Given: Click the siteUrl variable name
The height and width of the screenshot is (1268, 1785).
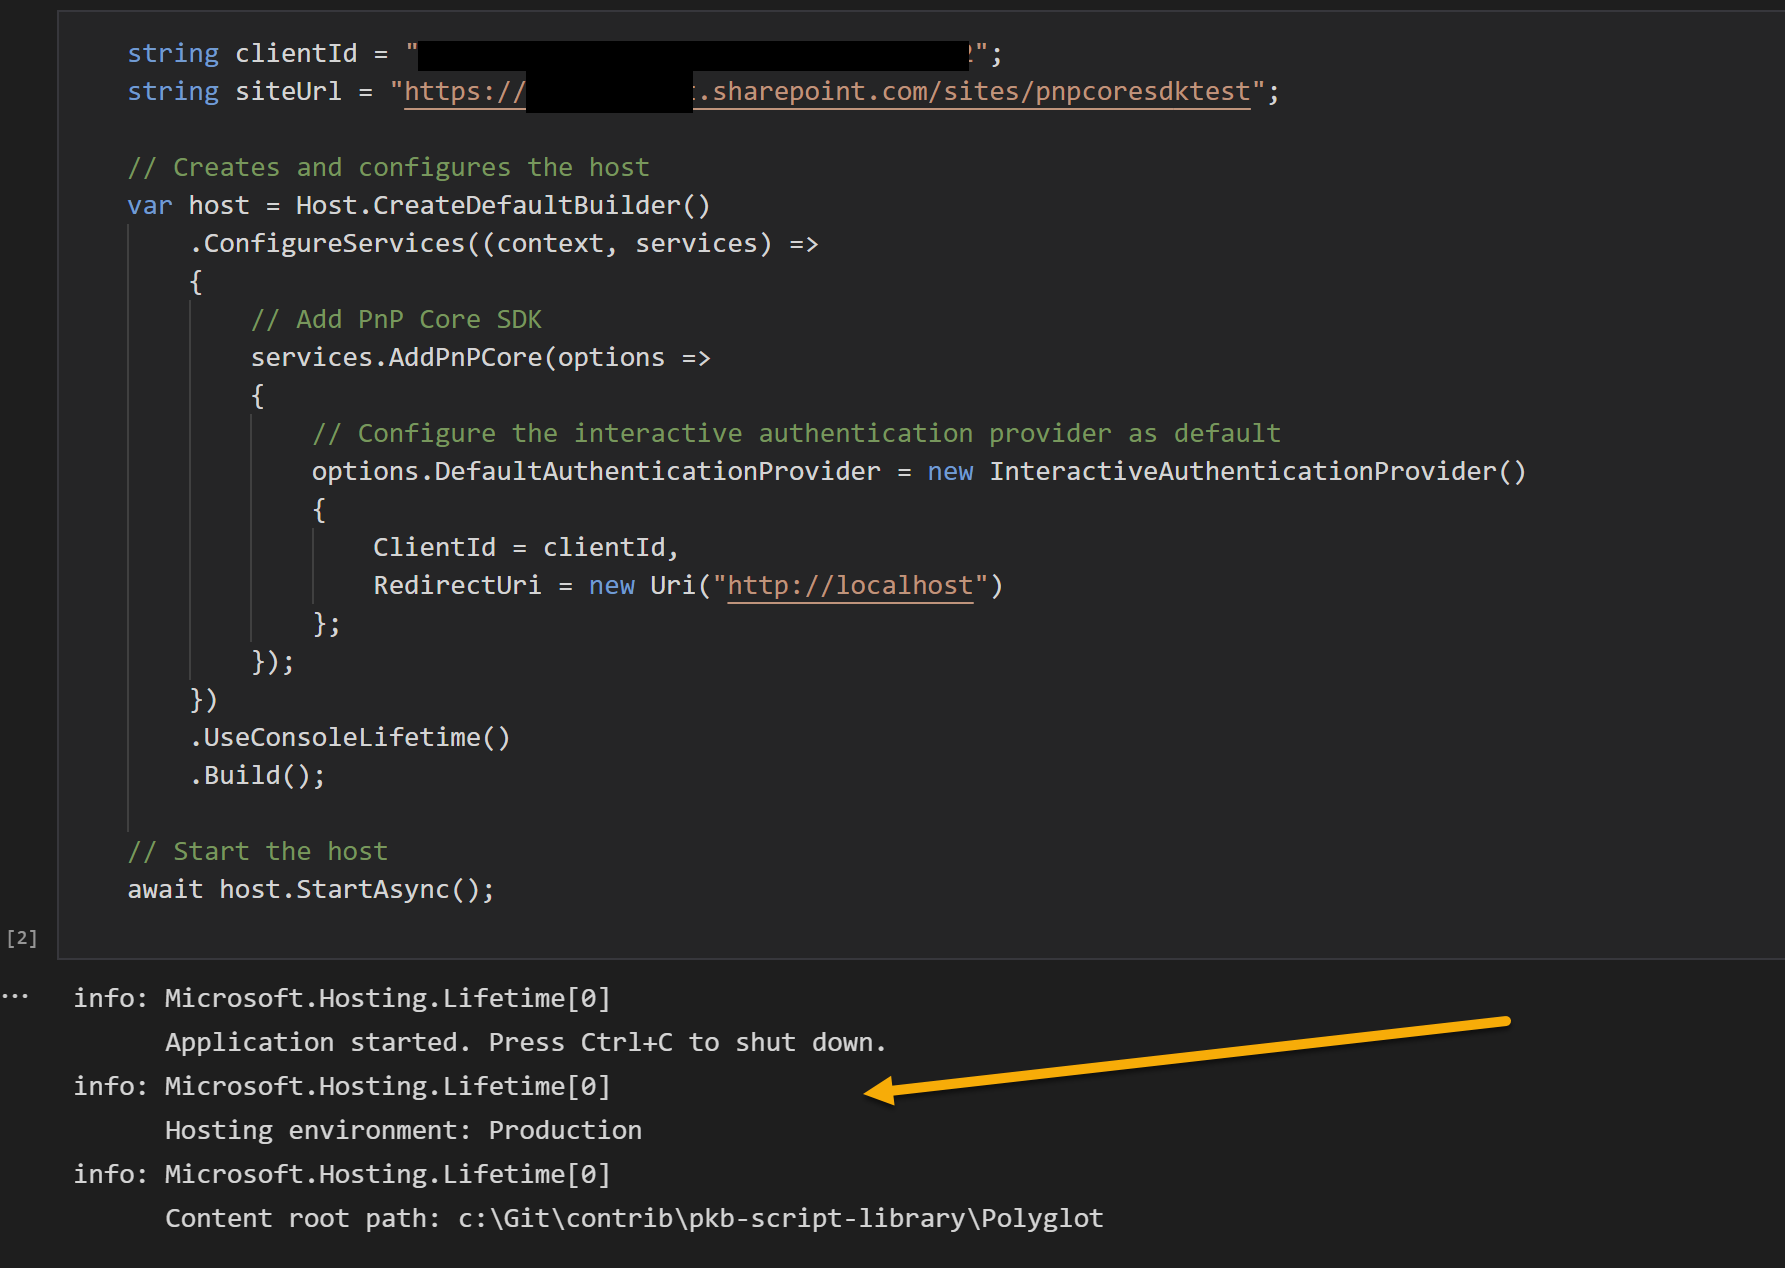Looking at the screenshot, I should click(288, 91).
